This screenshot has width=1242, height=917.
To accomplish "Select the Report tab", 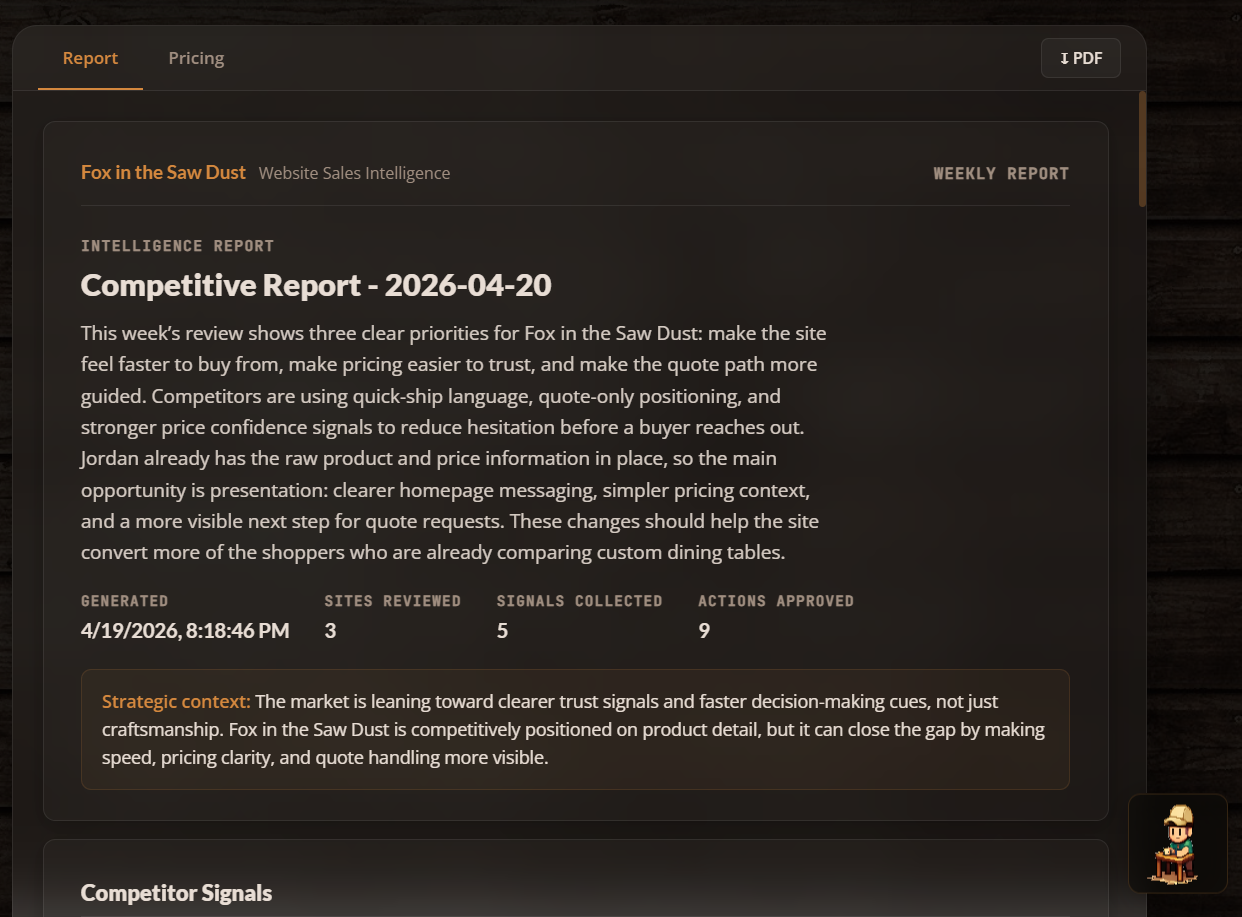I will [90, 58].
